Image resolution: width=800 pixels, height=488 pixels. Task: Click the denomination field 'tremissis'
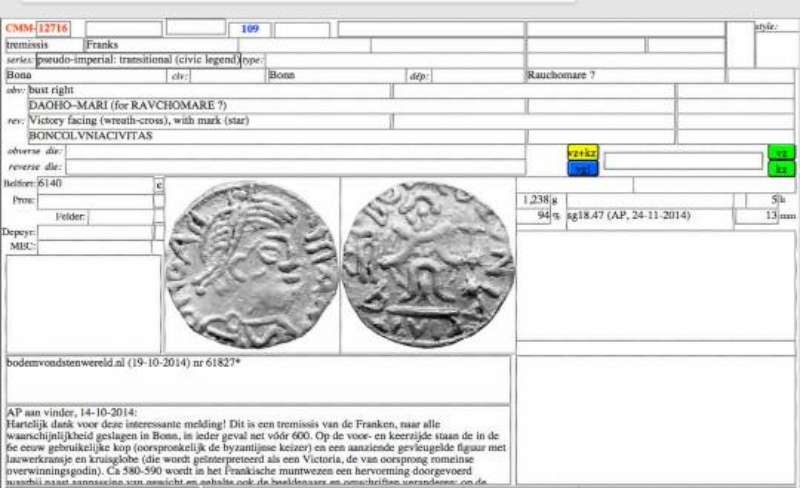pos(42,45)
